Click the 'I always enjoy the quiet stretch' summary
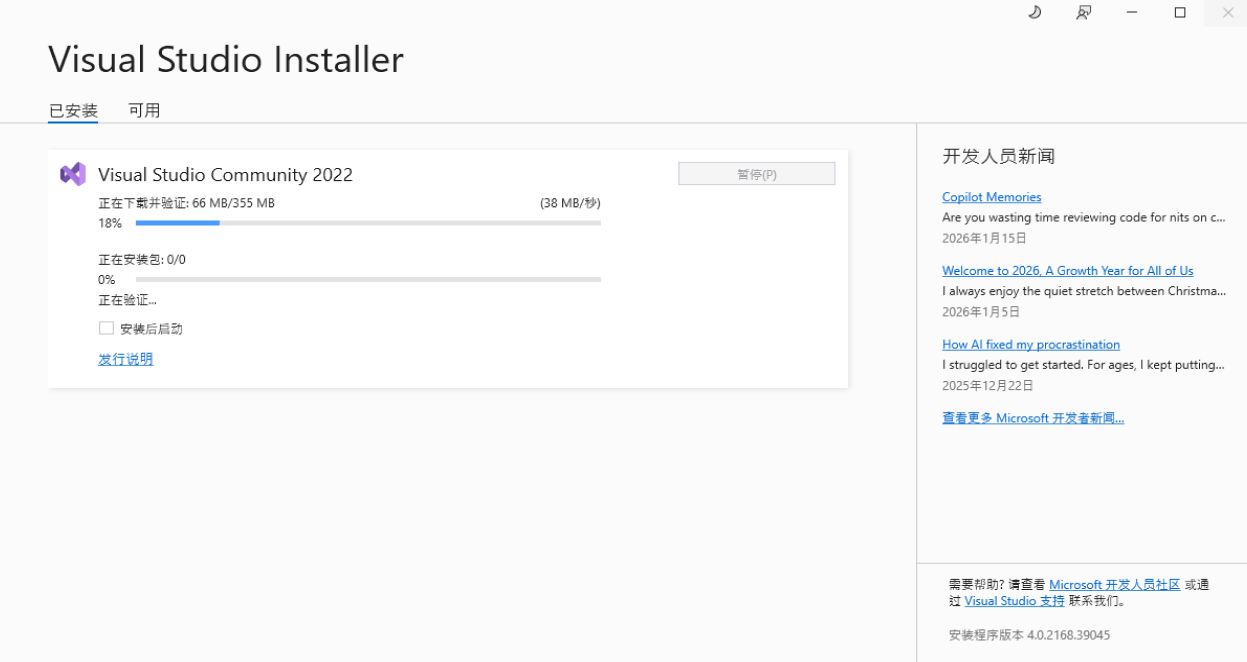 click(1083, 291)
